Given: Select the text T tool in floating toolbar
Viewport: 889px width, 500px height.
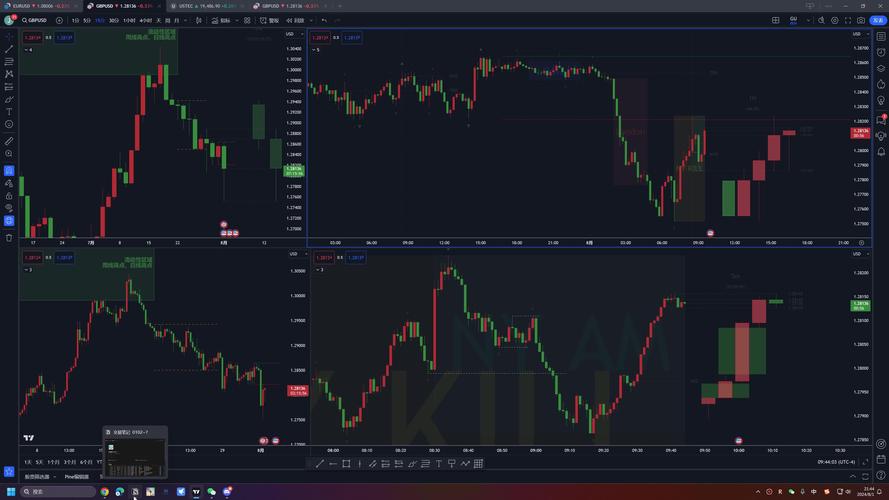Looking at the screenshot, I should 438,464.
